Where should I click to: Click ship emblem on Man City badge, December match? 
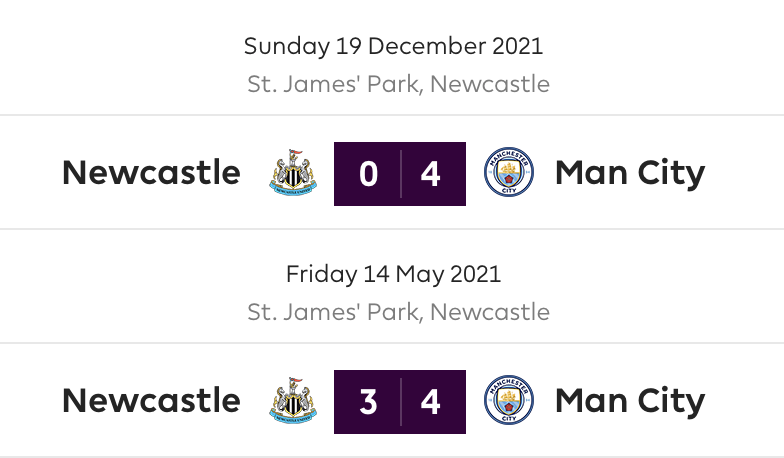(509, 168)
